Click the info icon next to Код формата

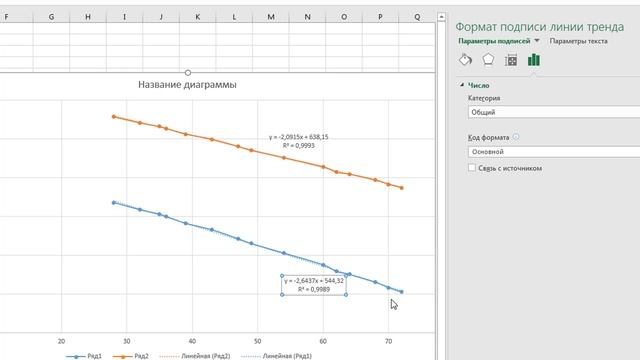tap(516, 137)
